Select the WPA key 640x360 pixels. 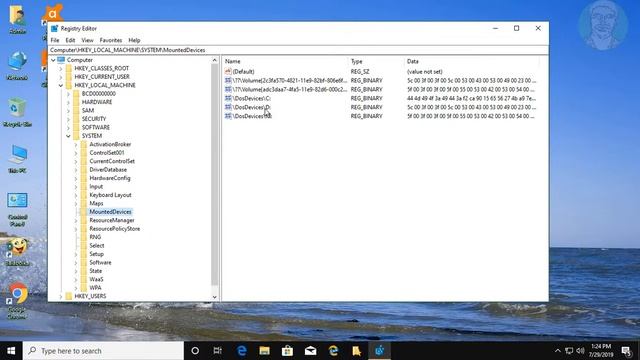[x=96, y=288]
